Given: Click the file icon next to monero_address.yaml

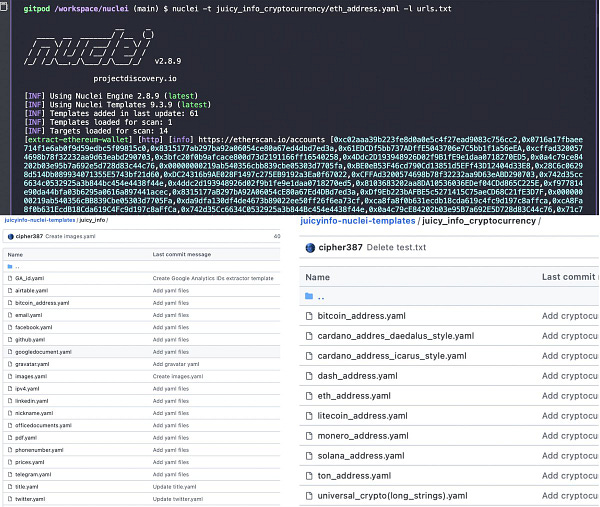Looking at the screenshot, I should click(x=309, y=435).
